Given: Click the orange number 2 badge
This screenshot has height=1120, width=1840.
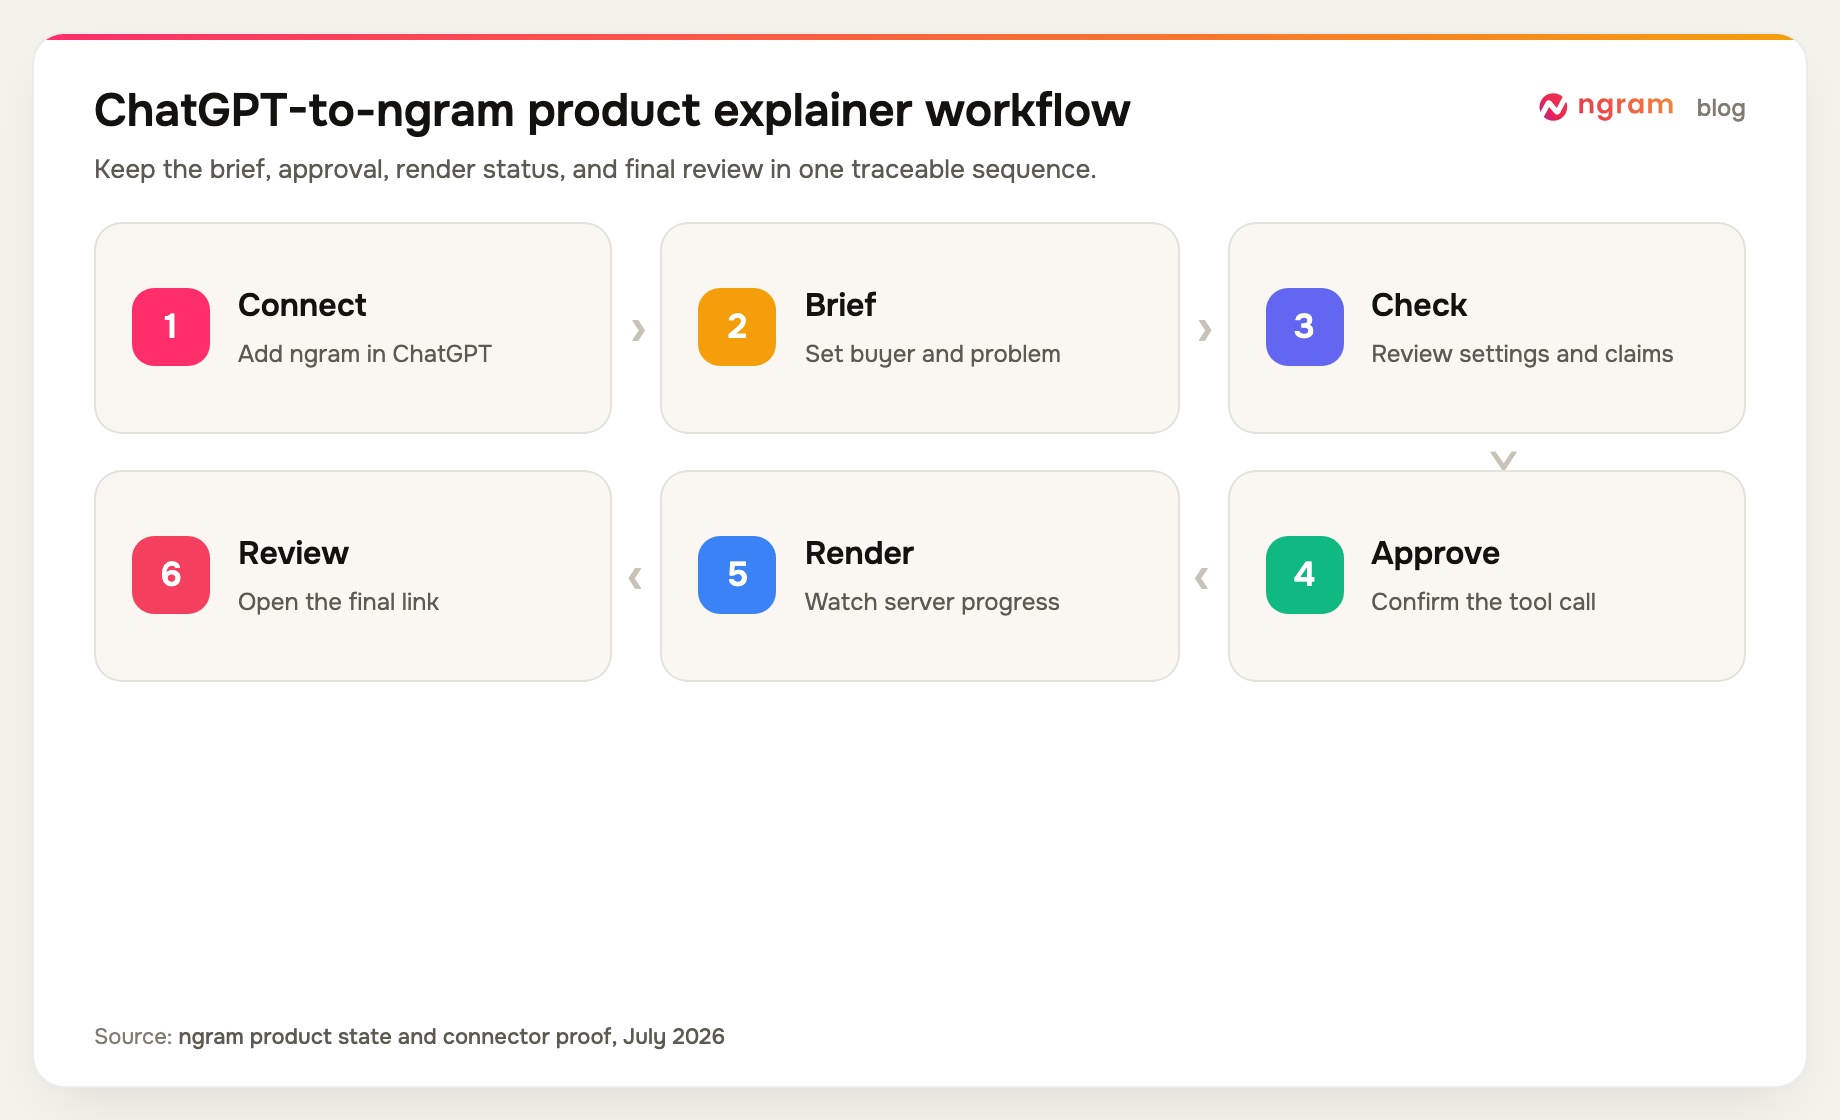Looking at the screenshot, I should 737,327.
